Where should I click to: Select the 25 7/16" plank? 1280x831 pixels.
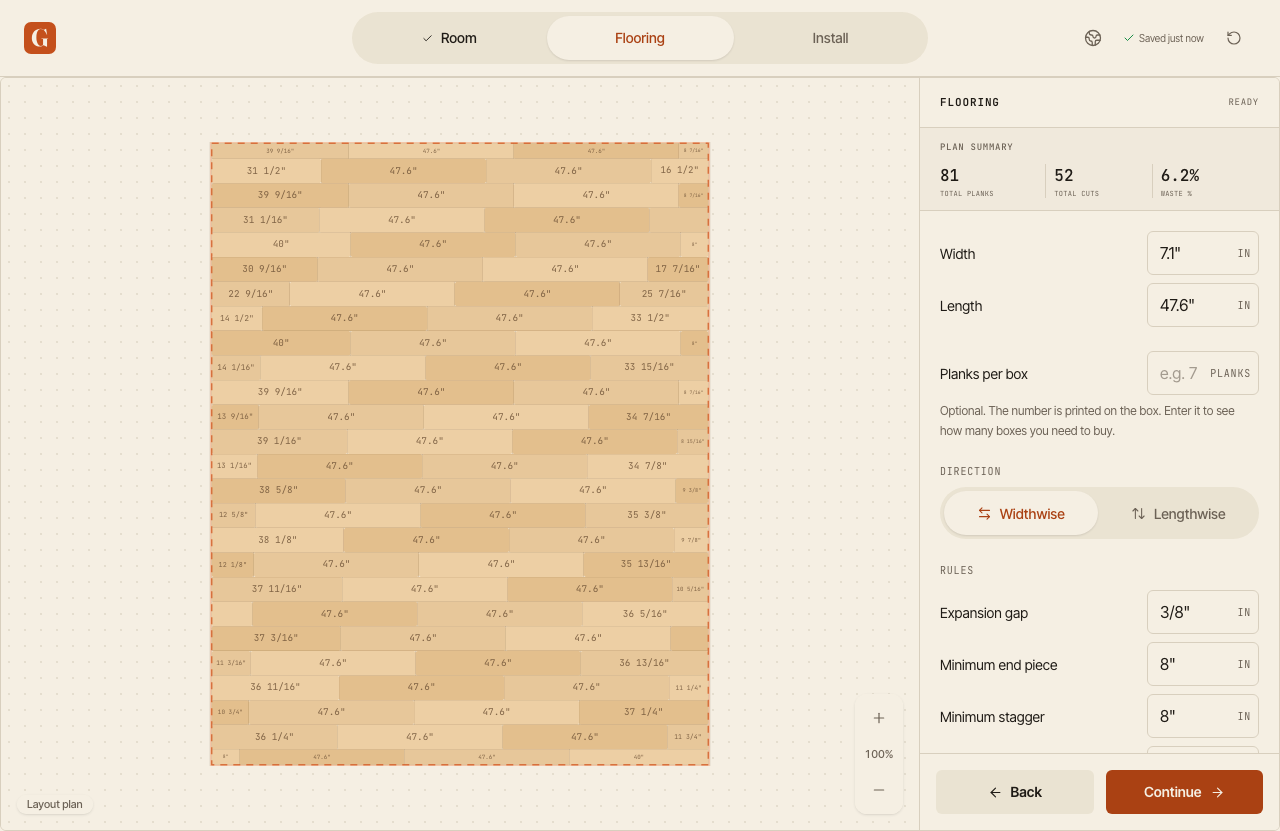click(664, 294)
